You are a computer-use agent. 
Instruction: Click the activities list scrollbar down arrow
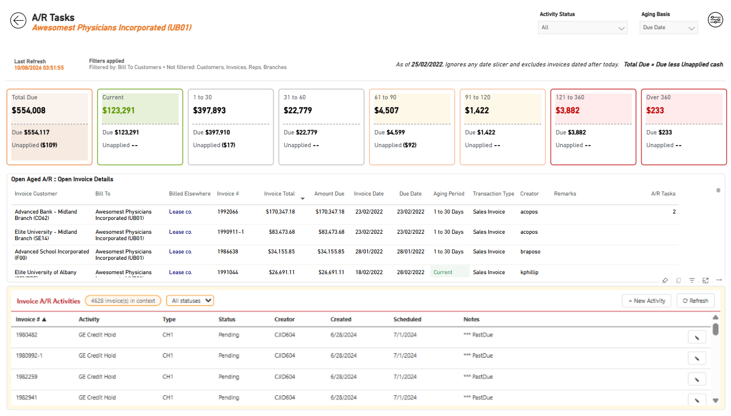pyautogui.click(x=716, y=400)
